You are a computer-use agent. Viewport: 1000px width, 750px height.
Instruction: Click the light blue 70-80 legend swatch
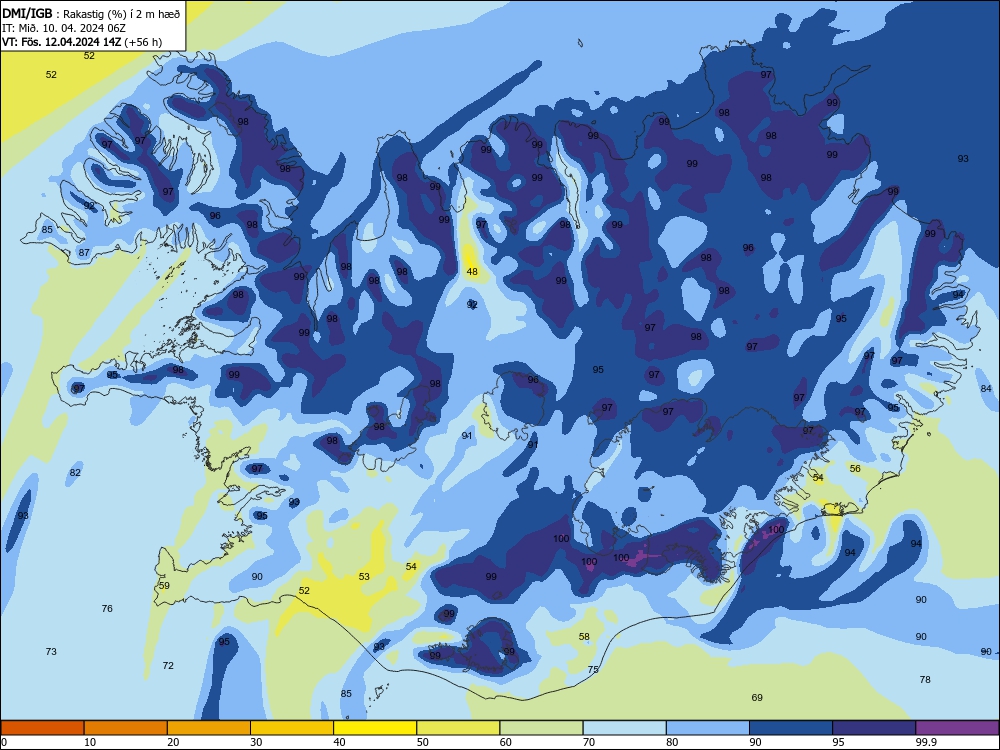pyautogui.click(x=624, y=728)
